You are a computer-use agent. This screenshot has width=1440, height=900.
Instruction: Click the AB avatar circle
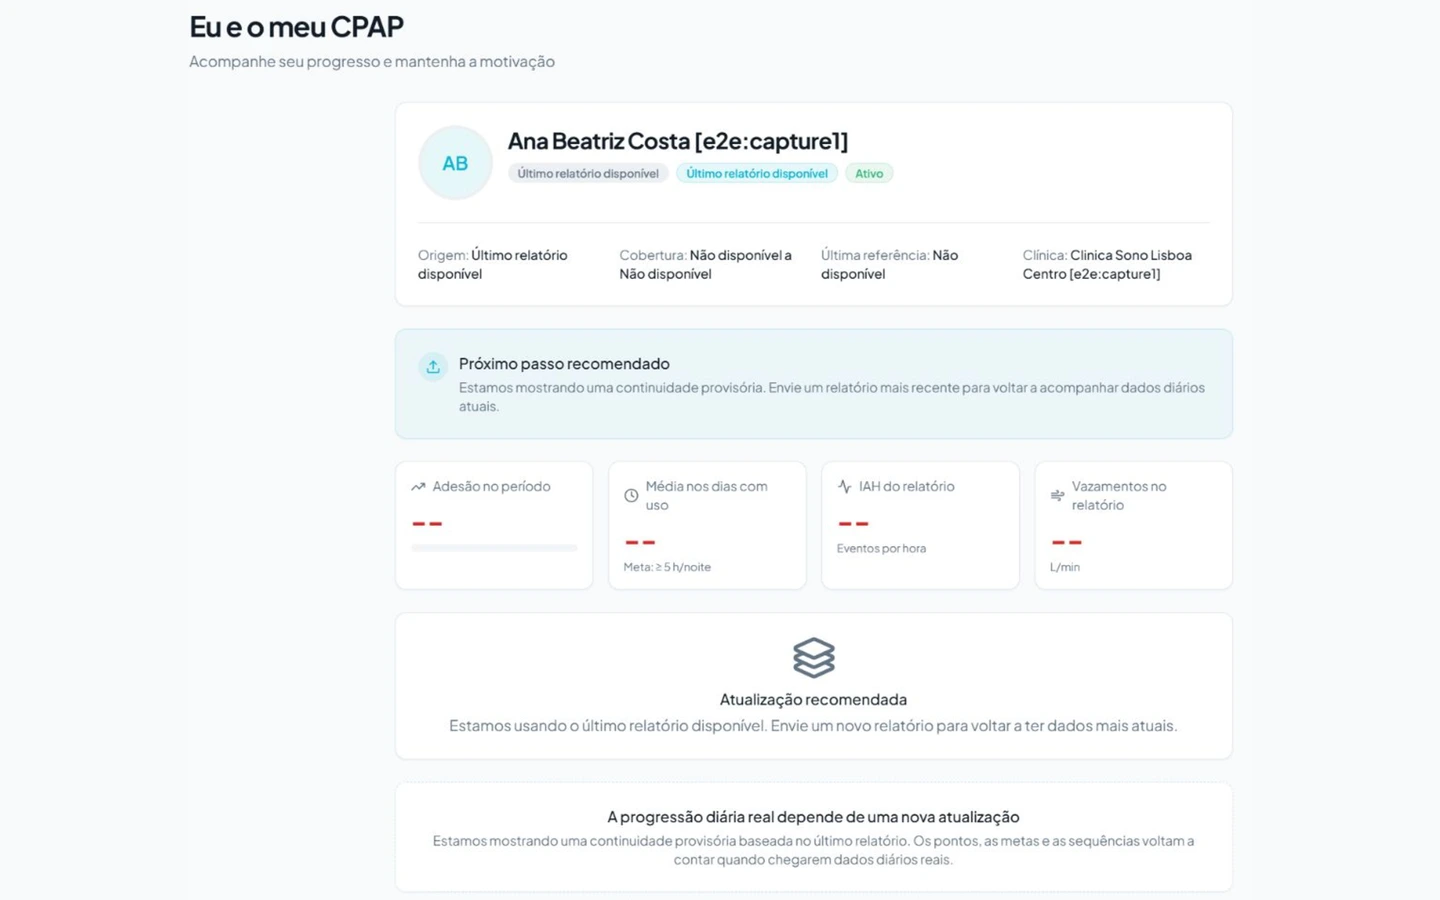click(455, 163)
